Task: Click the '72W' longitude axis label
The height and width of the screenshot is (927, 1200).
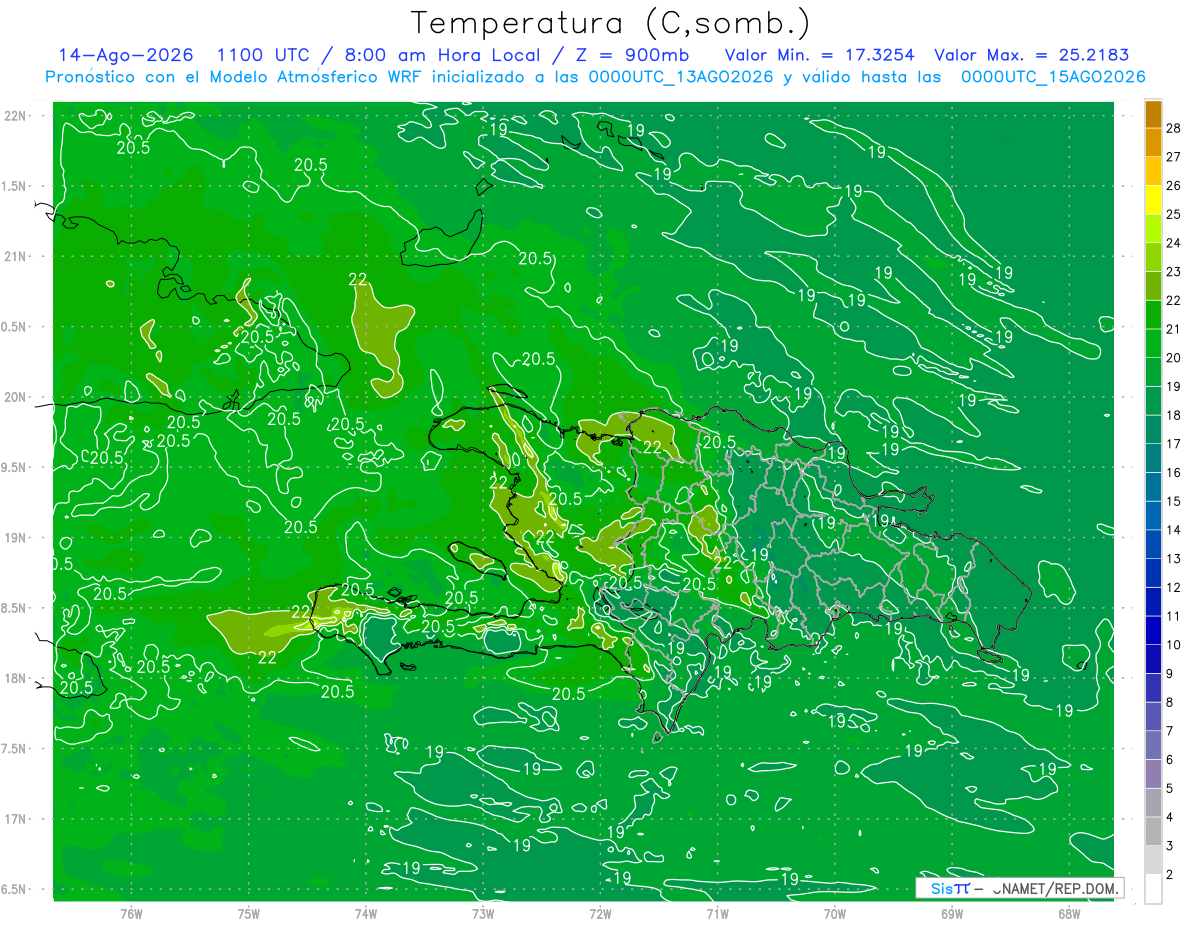Action: click(600, 914)
